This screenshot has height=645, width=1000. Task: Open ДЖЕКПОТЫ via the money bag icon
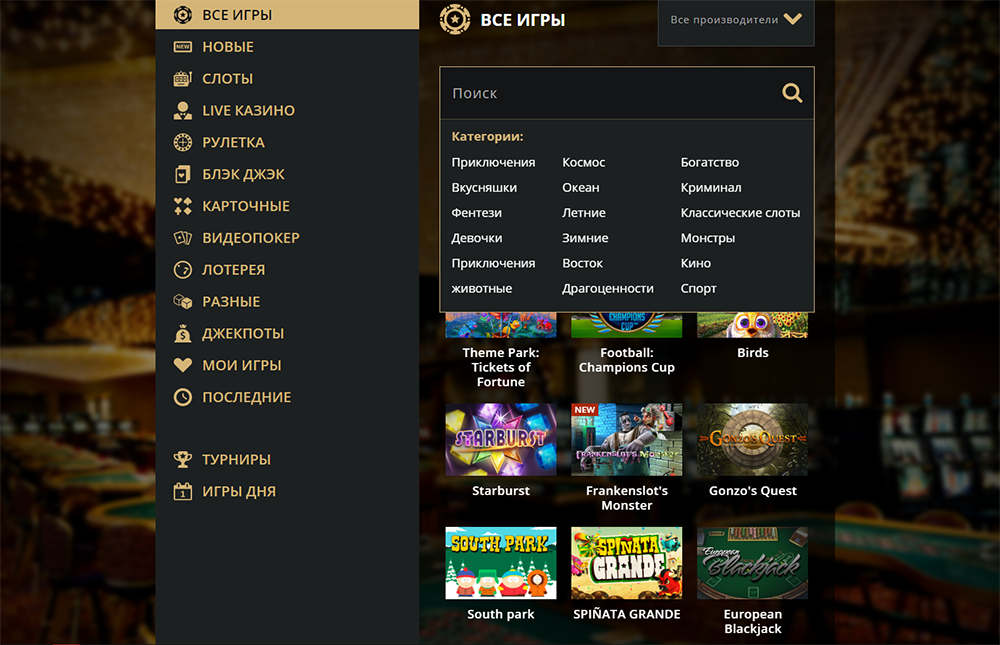[x=181, y=333]
